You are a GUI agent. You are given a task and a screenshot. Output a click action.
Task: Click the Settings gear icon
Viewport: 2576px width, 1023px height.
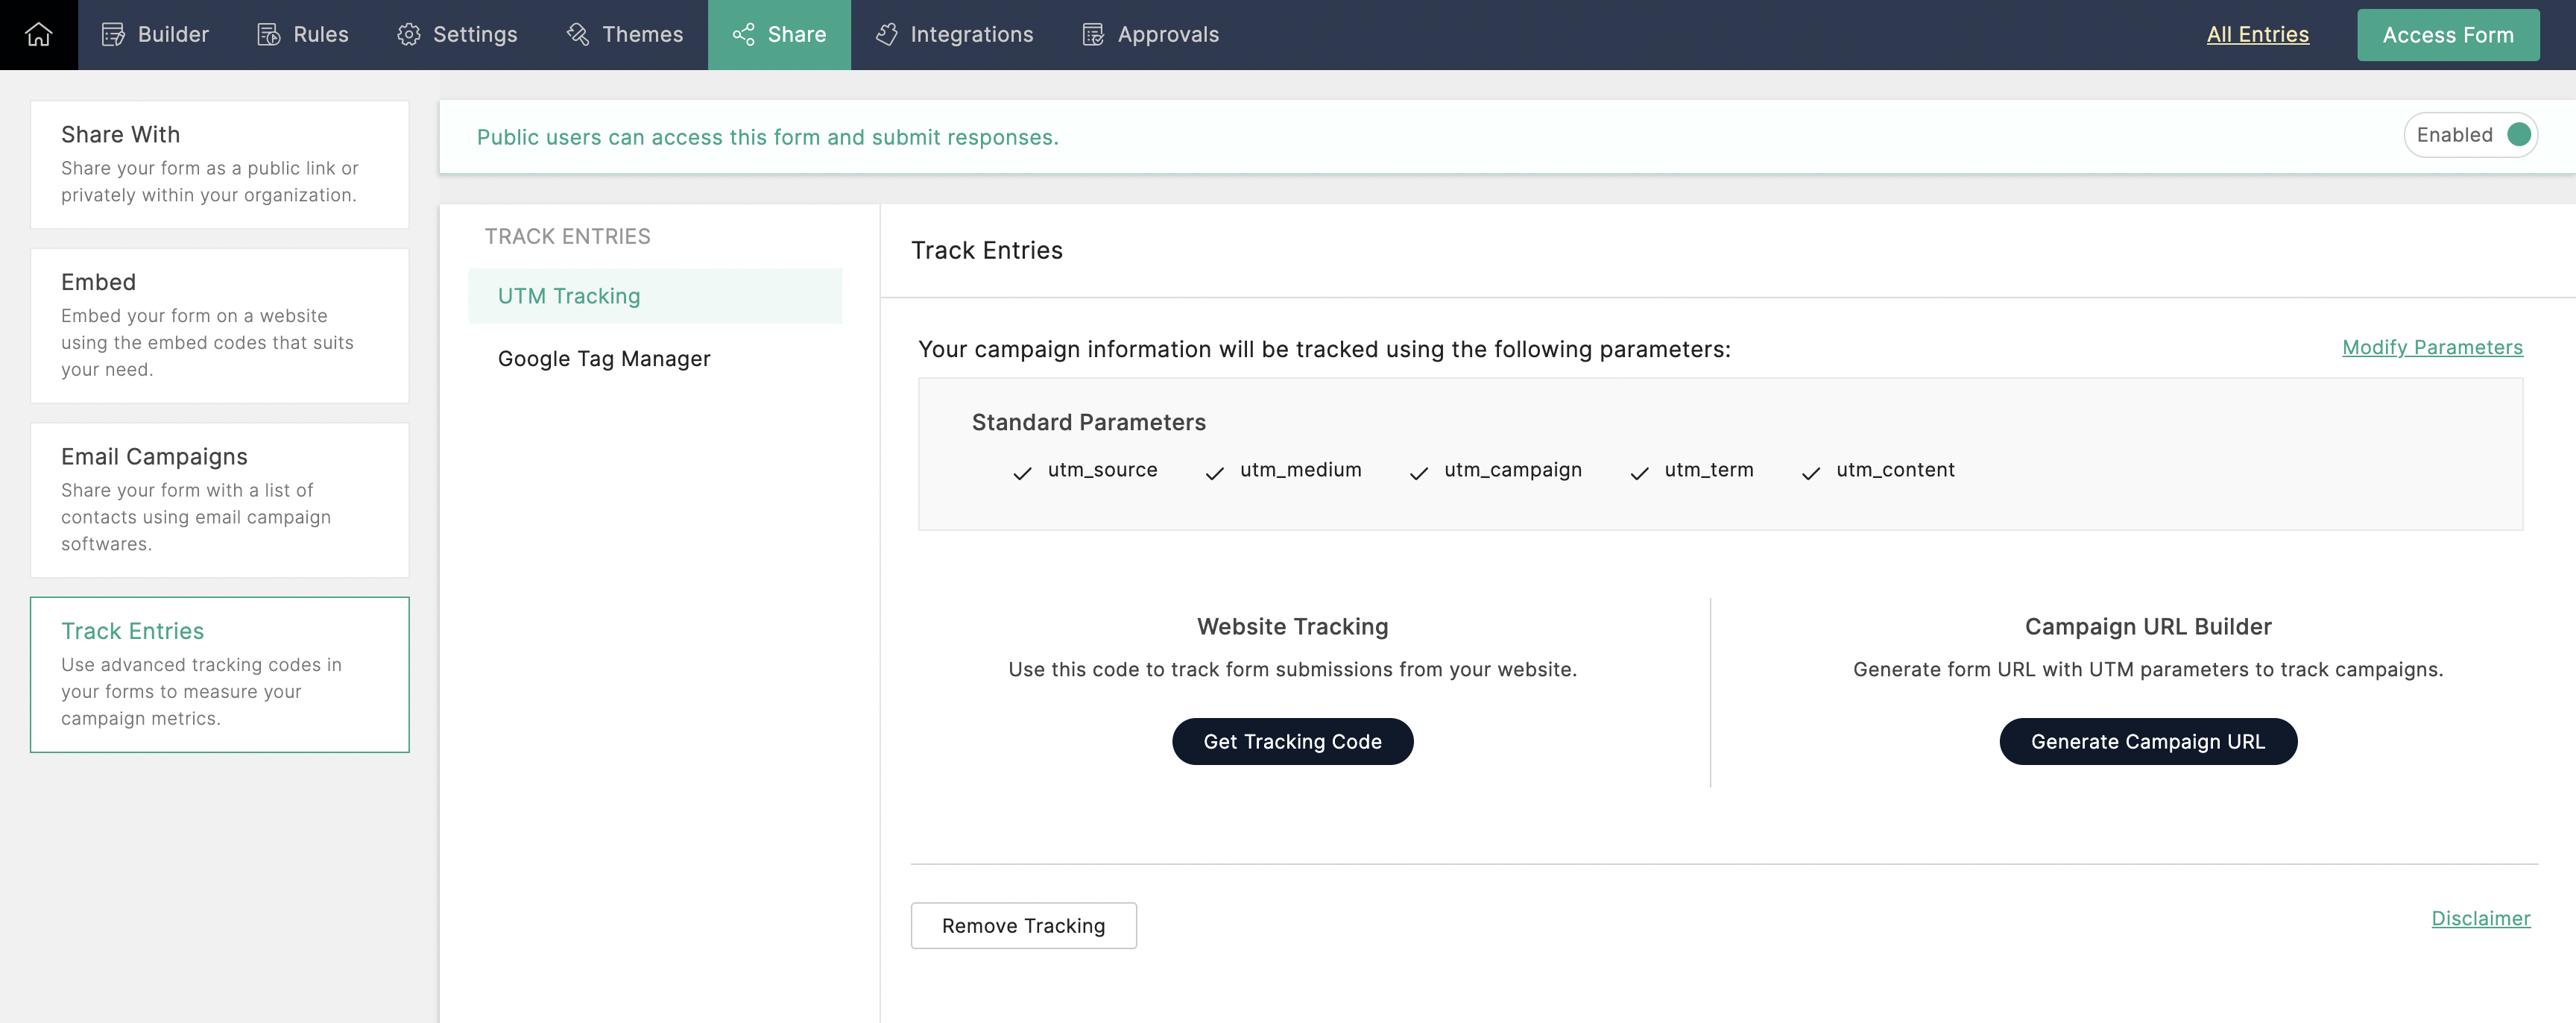coord(408,35)
